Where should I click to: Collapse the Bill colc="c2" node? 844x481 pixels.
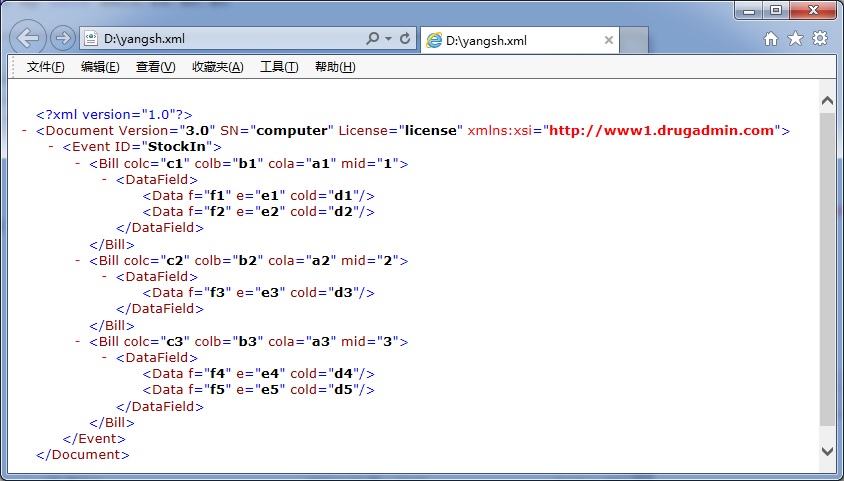click(78, 260)
